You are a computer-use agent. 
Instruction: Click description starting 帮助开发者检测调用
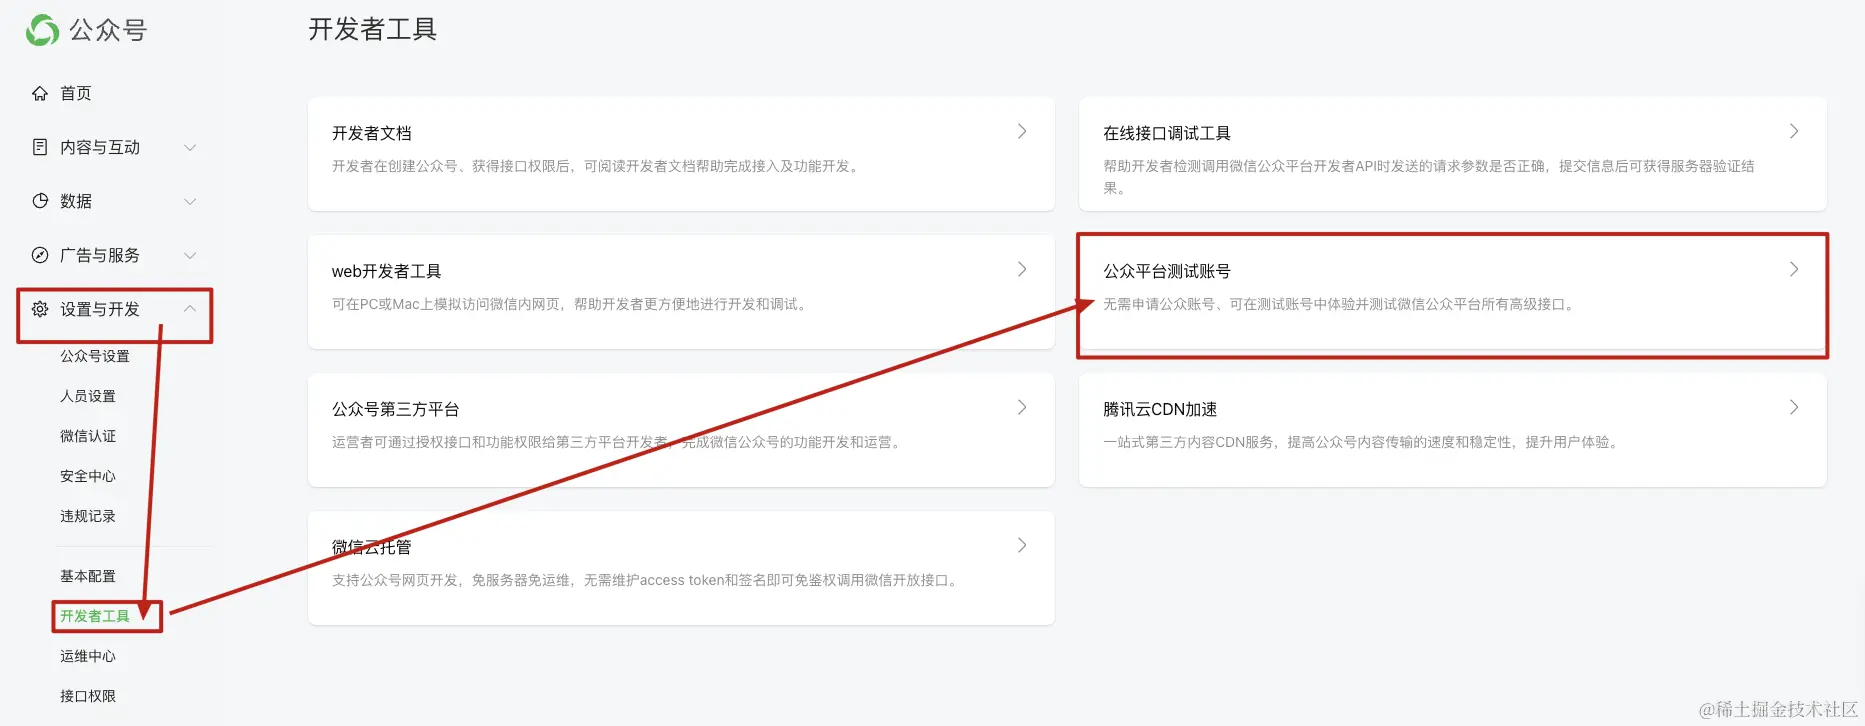[1429, 176]
